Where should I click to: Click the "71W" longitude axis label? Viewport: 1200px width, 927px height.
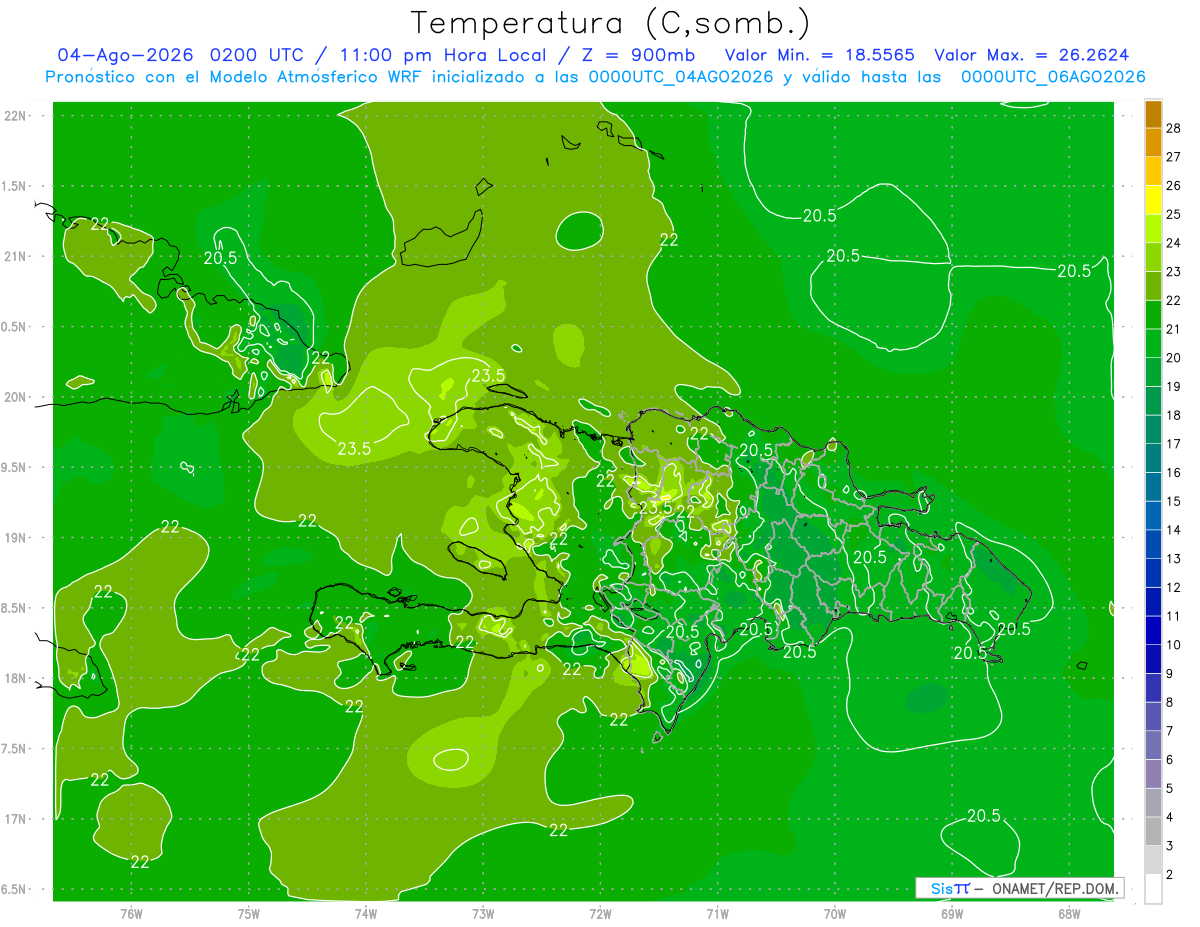pos(717,913)
